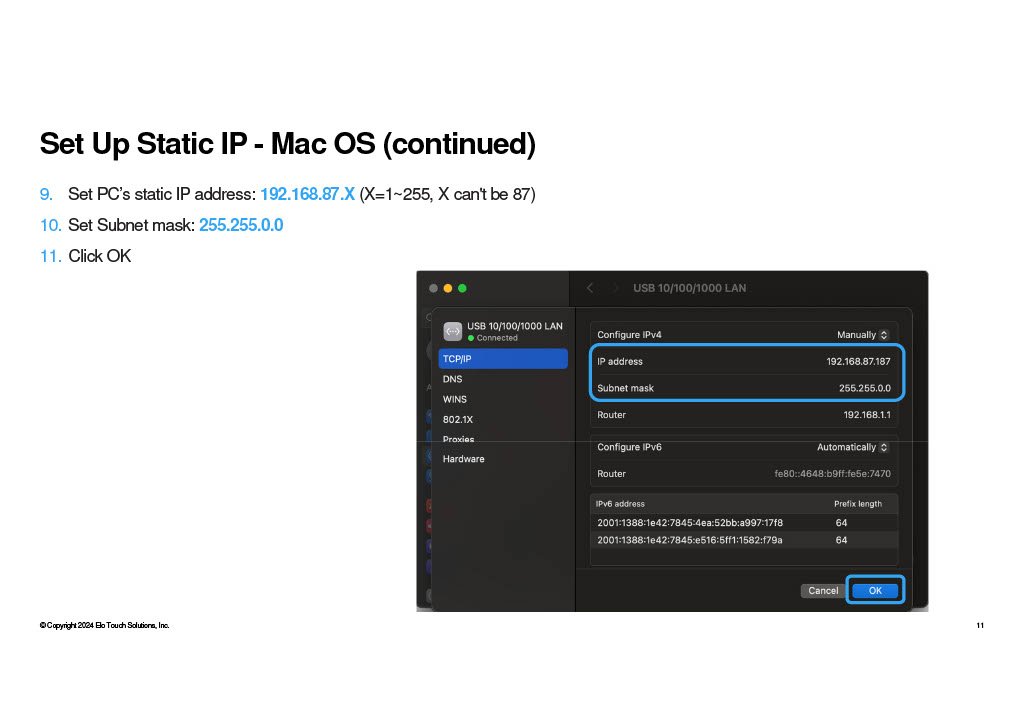Click the USB LAN adapter icon

tap(453, 332)
